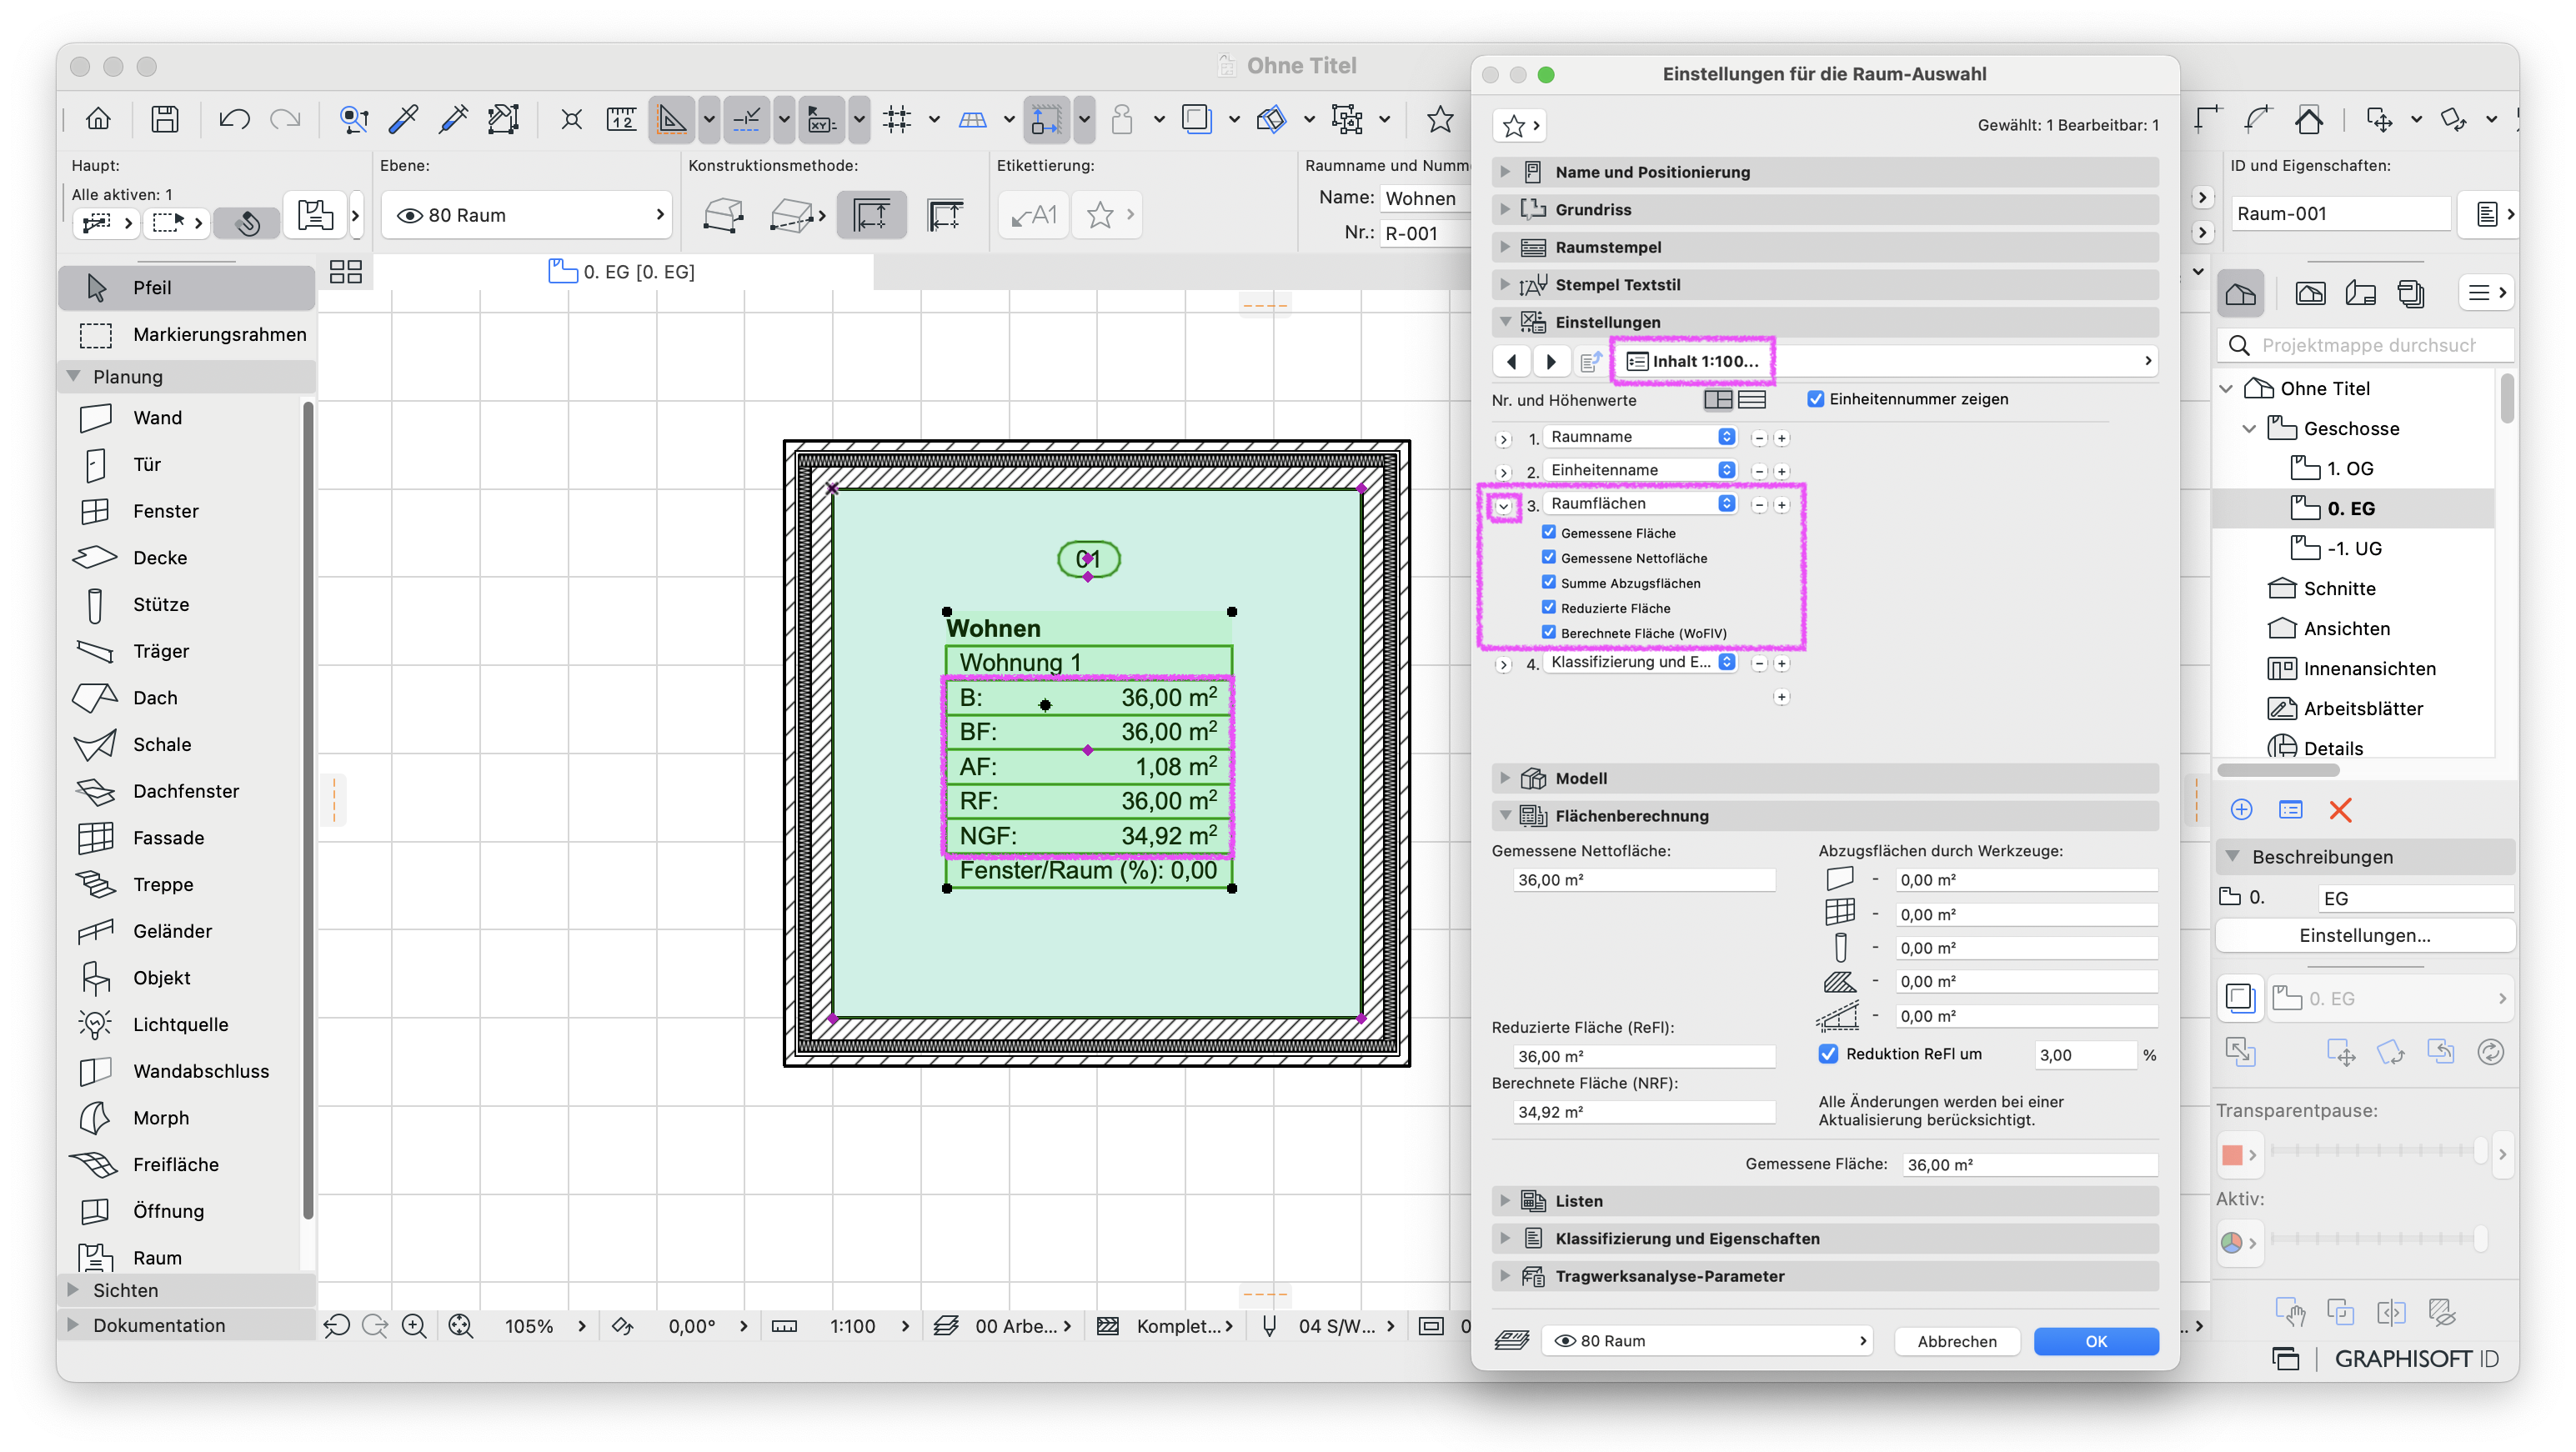
Task: Expand the Listen section
Action: (x=1505, y=1201)
